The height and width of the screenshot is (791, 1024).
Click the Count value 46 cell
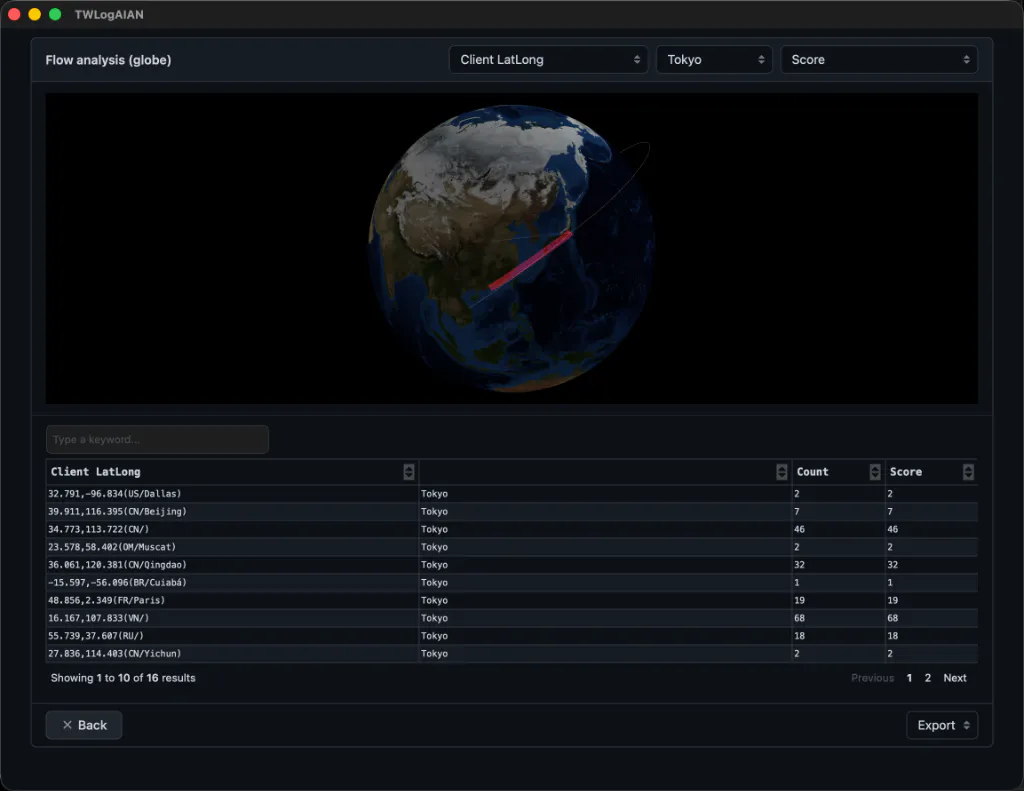pyautogui.click(x=839, y=529)
